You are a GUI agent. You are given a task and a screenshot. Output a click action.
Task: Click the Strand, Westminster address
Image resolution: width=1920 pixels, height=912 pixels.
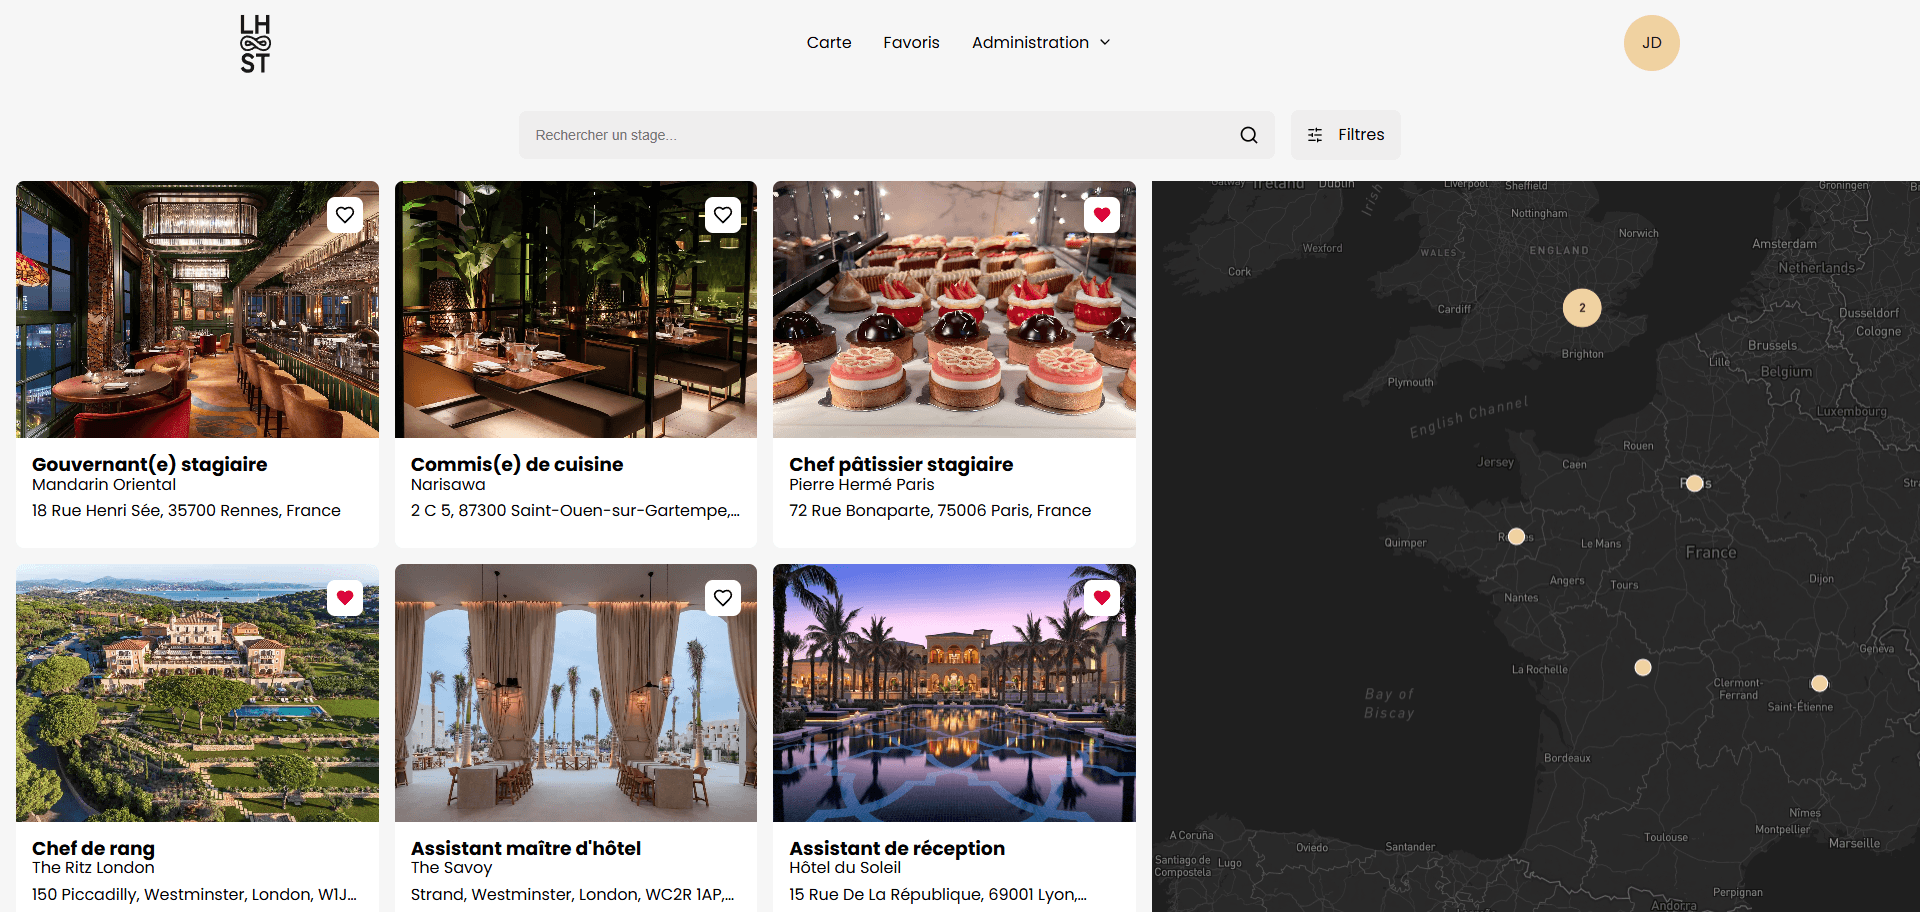coord(572,895)
